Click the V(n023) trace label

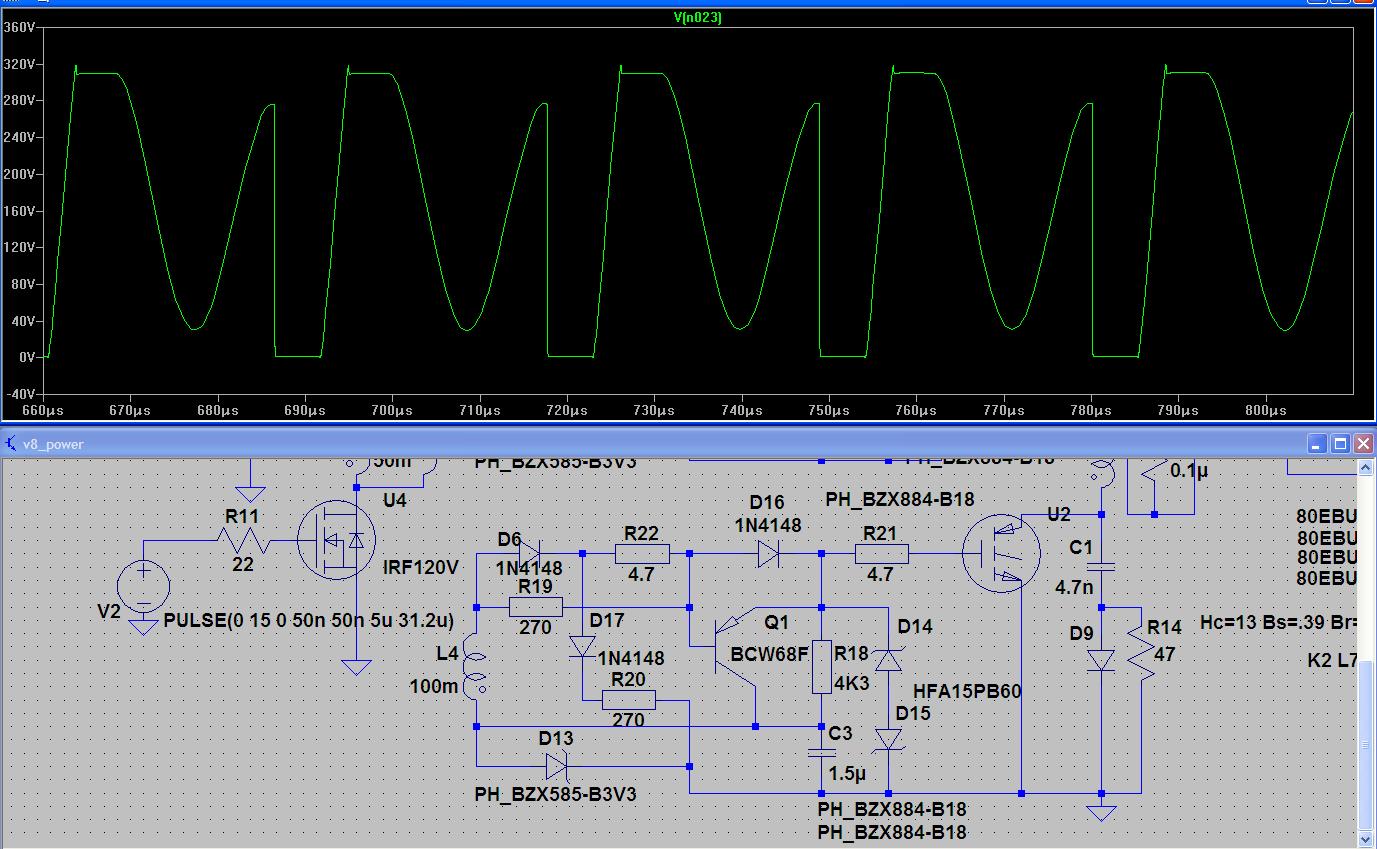pos(697,18)
